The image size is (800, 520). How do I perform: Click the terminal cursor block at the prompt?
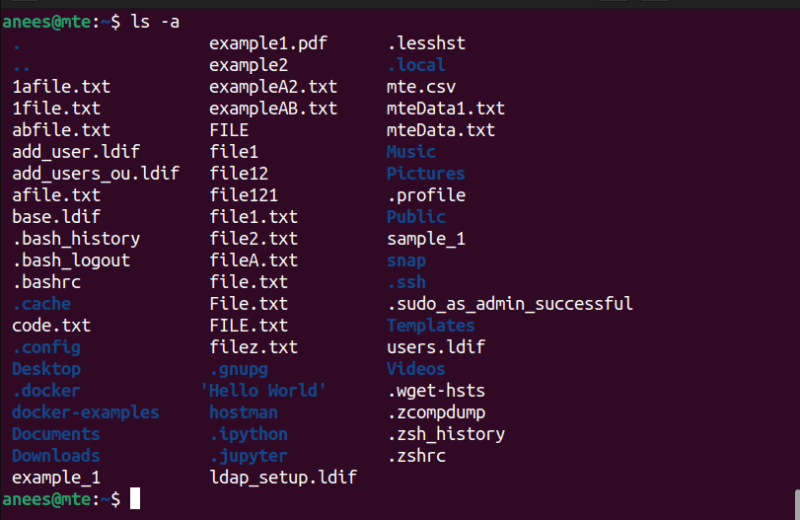point(135,498)
